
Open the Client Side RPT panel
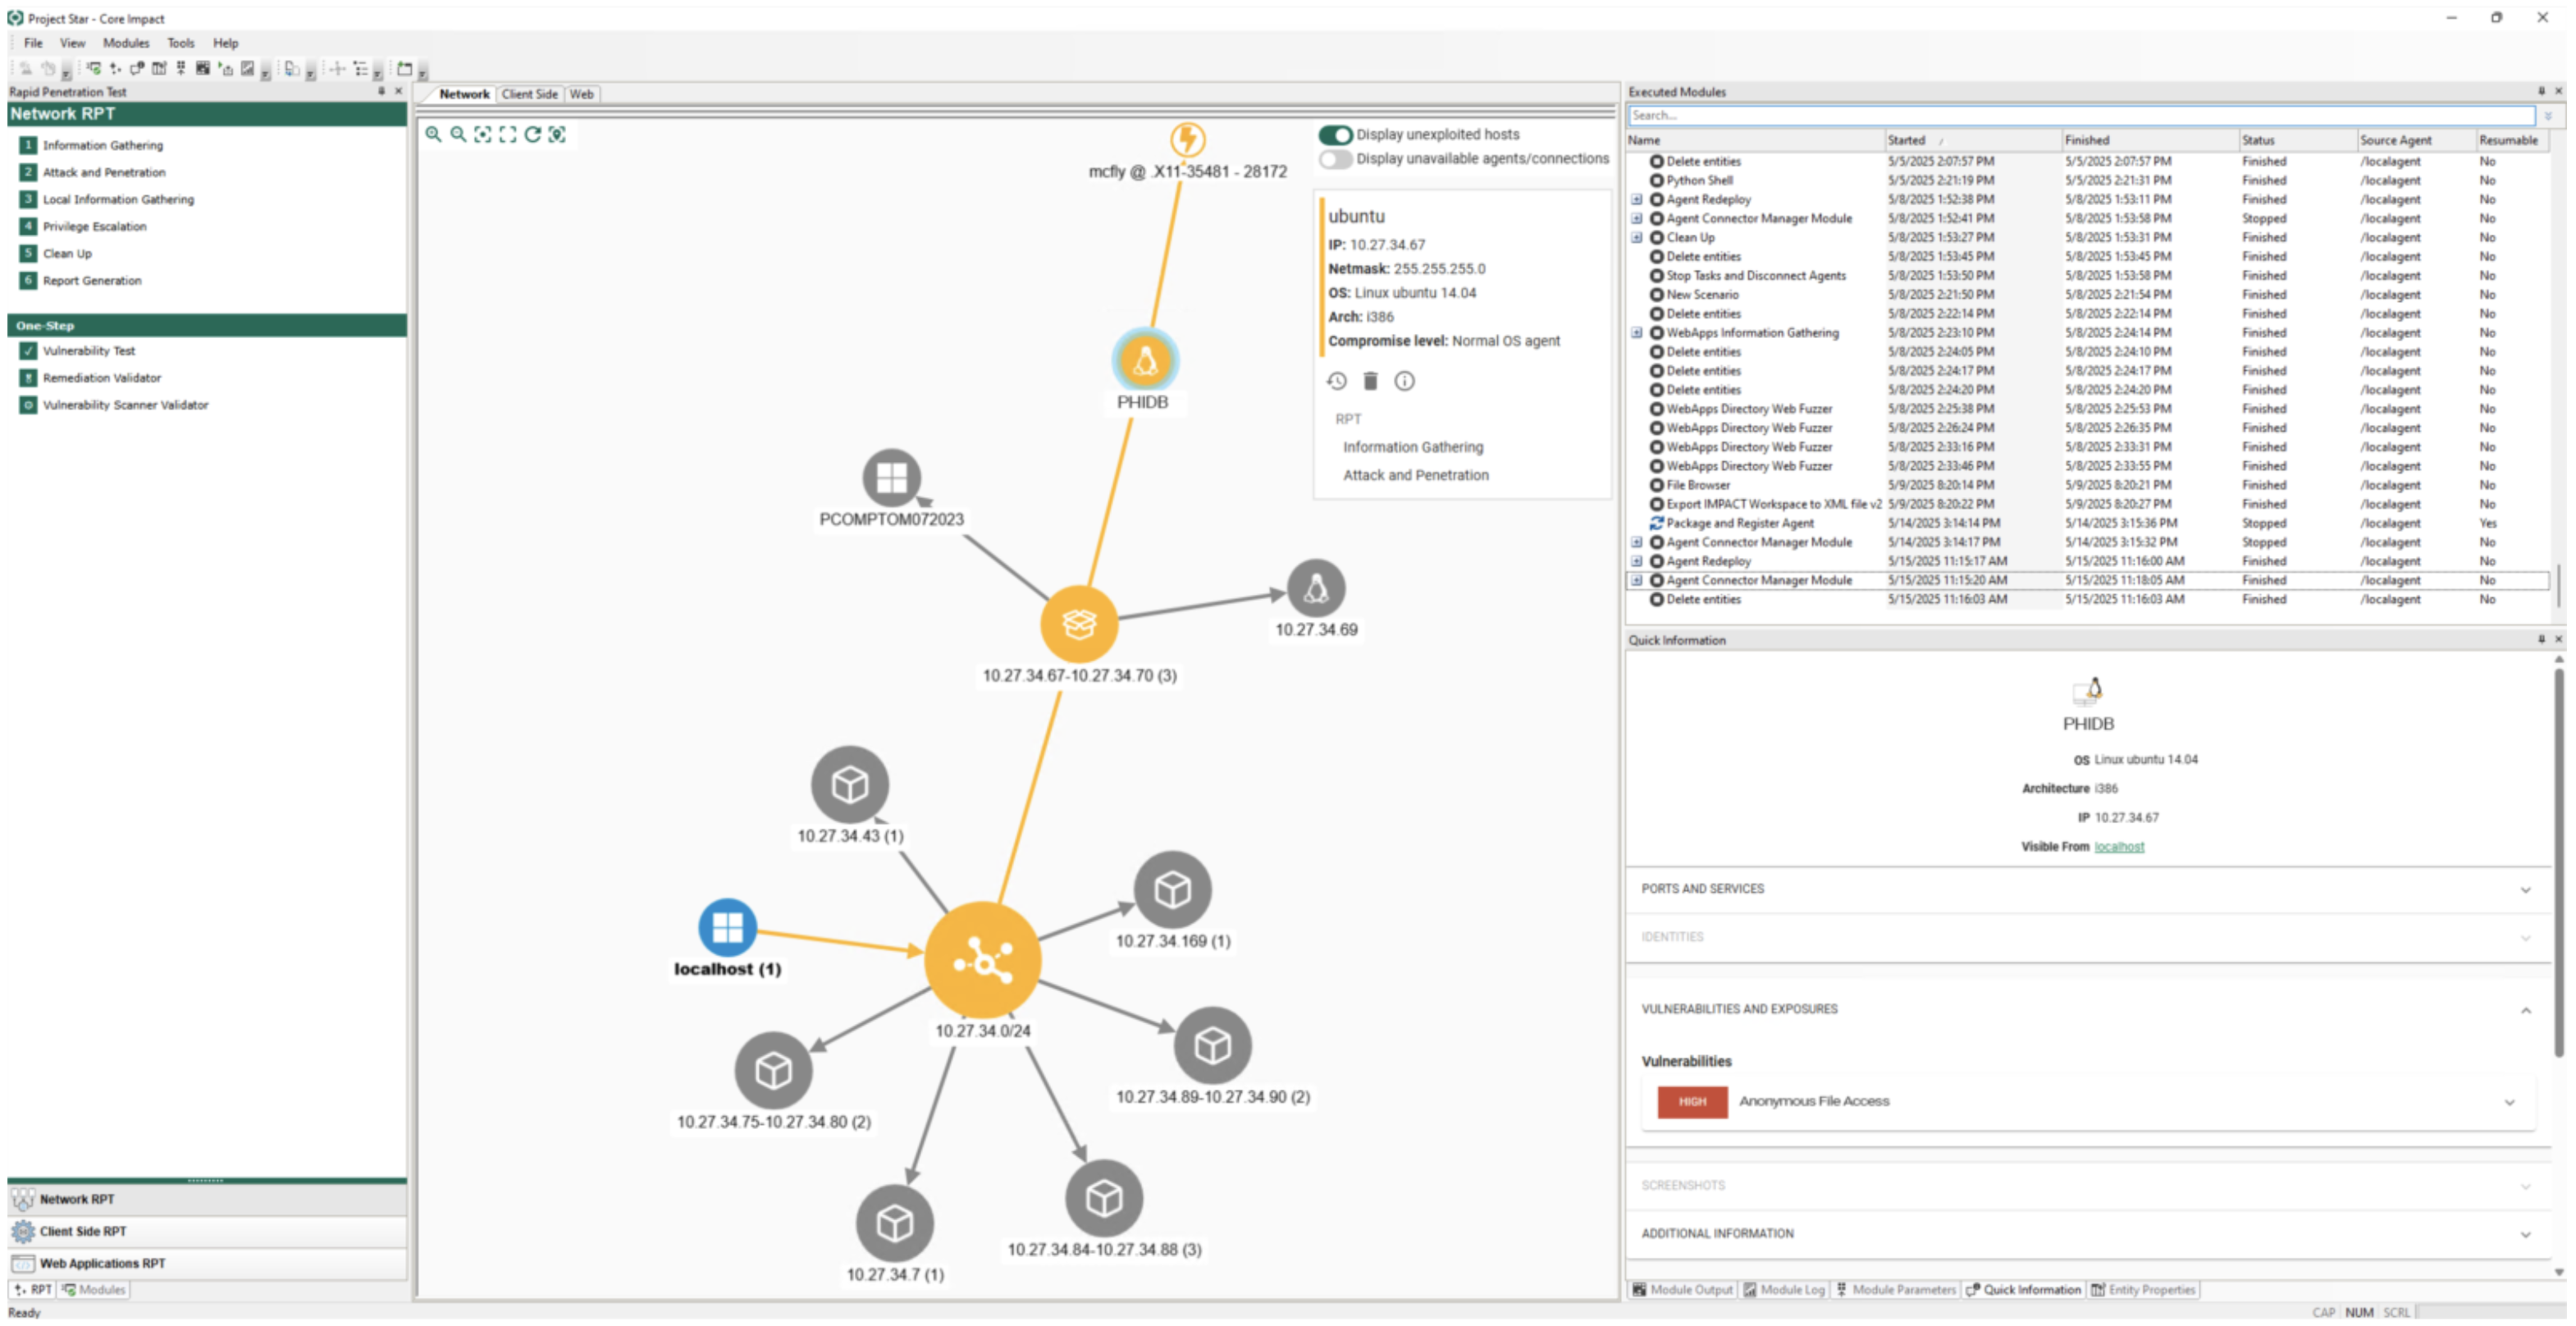206,1232
